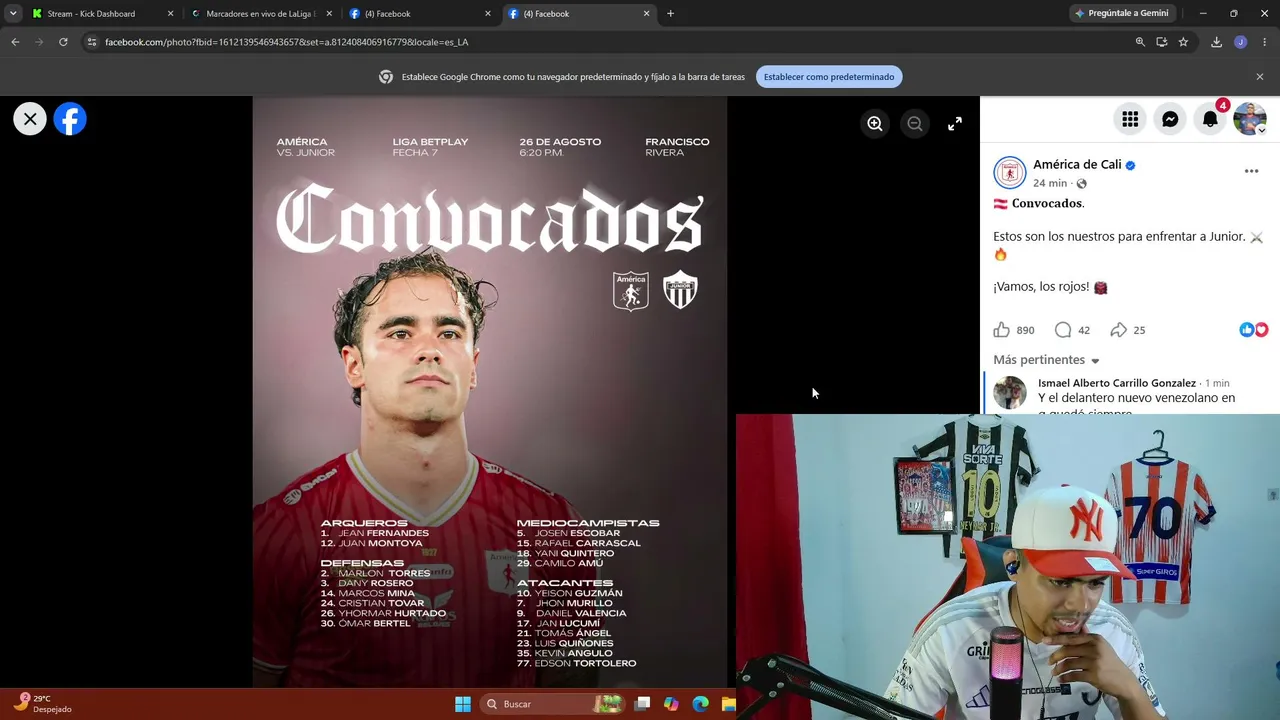Enter fullscreen photo view
This screenshot has width=1280, height=720.
click(955, 123)
